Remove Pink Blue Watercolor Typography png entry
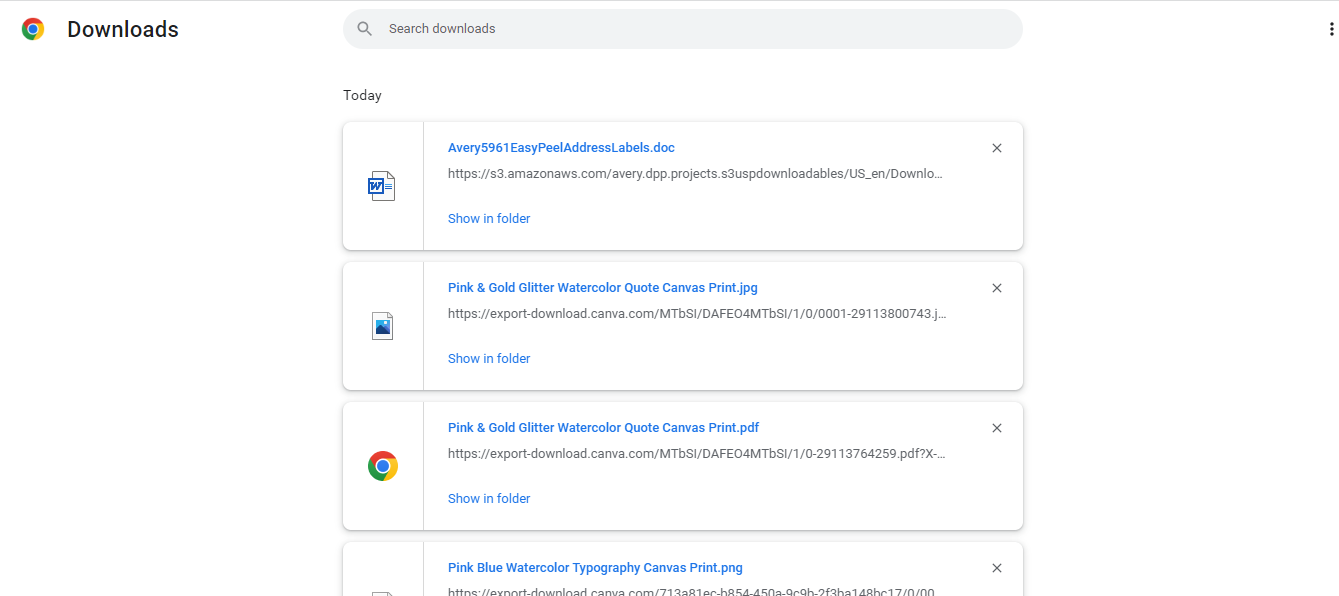The height and width of the screenshot is (596, 1339). [996, 568]
